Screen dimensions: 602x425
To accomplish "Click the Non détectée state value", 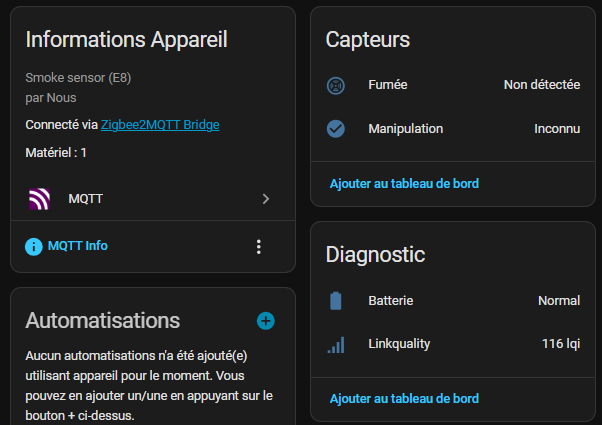I will (x=541, y=85).
